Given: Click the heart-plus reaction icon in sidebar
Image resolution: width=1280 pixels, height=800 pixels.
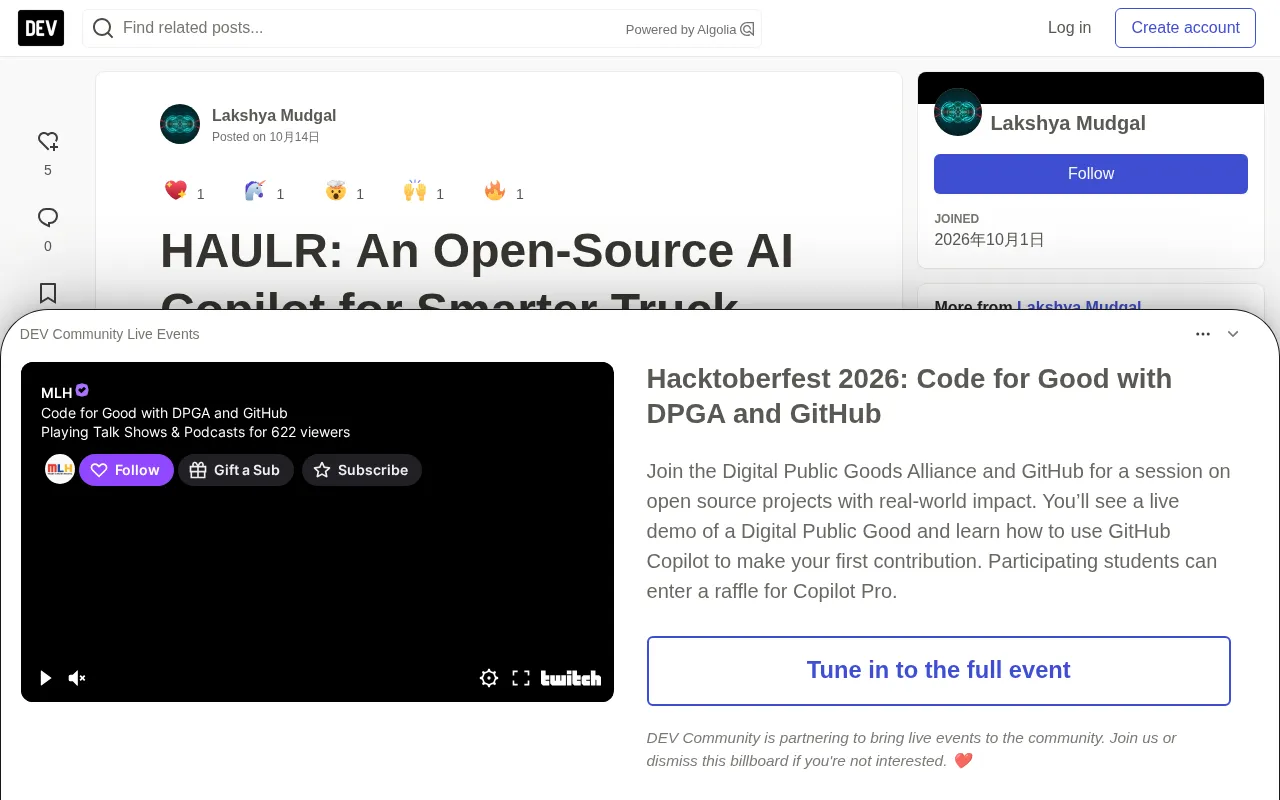Looking at the screenshot, I should pos(48,142).
